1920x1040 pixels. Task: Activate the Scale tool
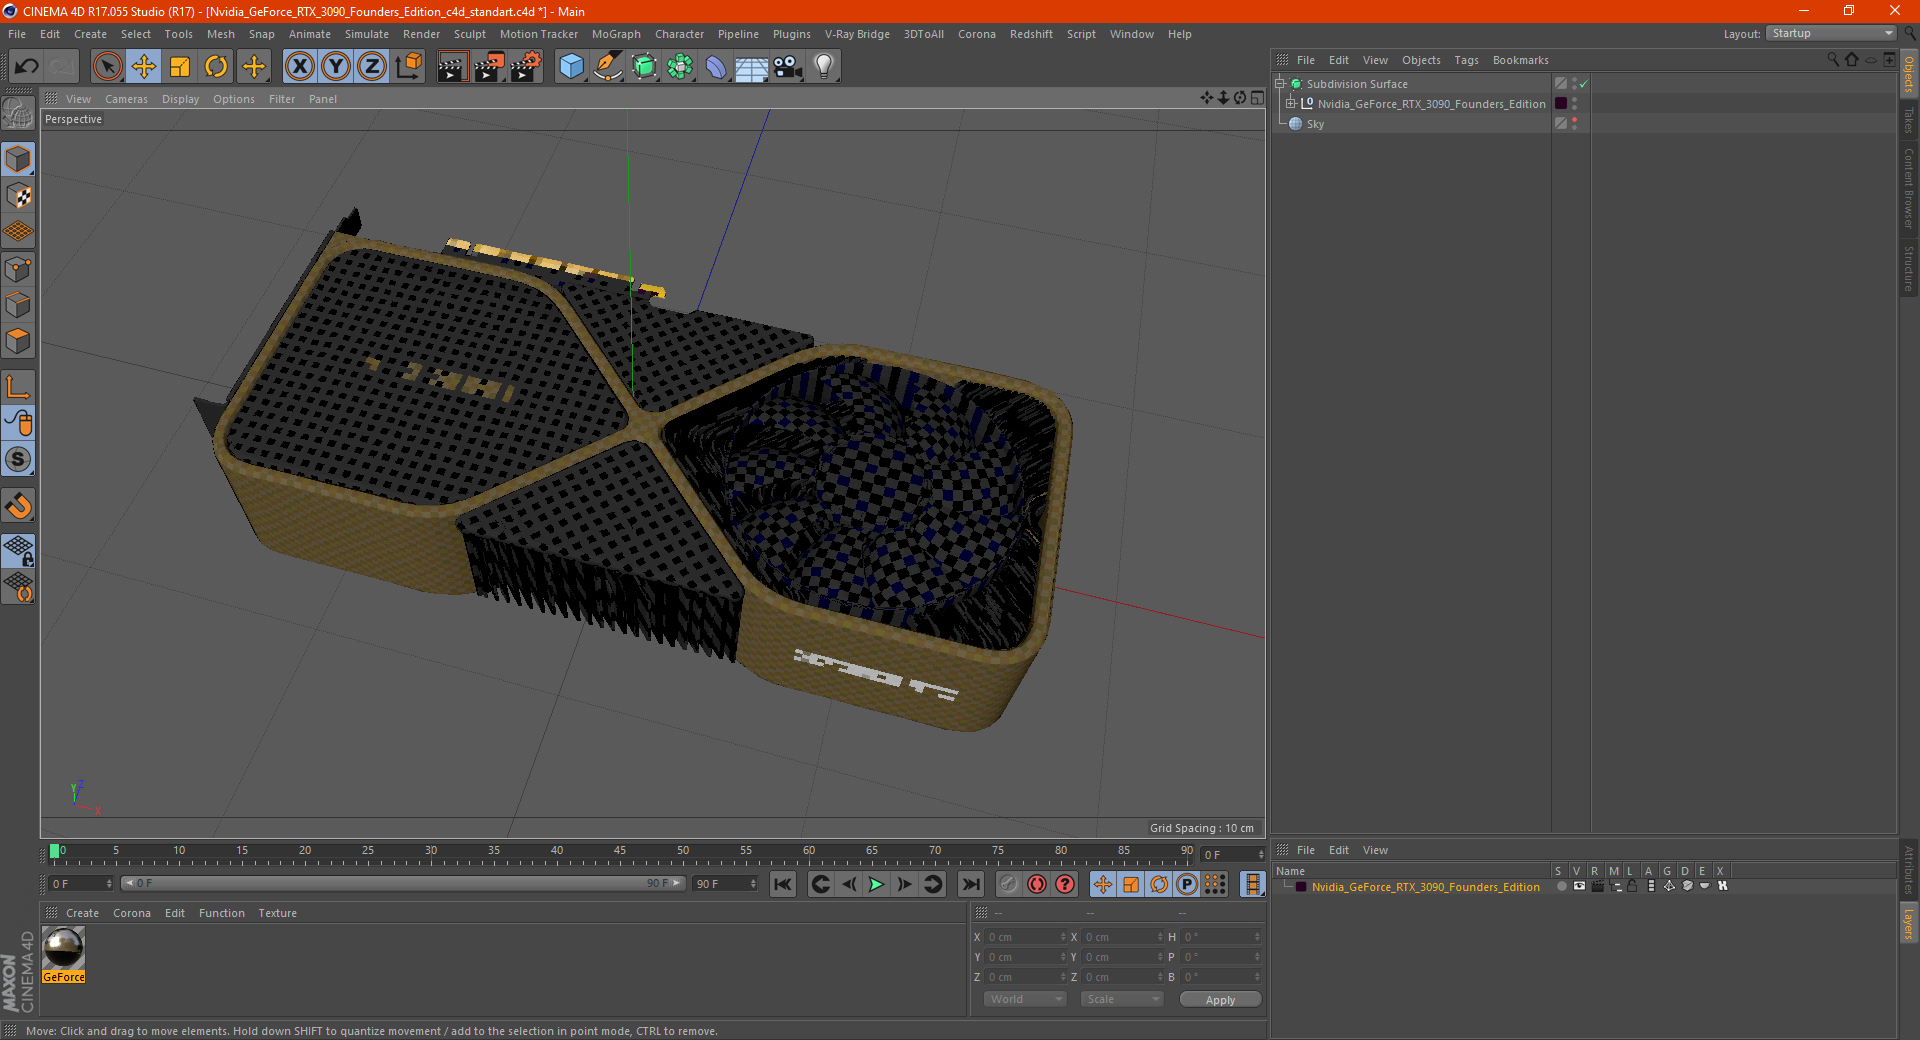[x=180, y=67]
